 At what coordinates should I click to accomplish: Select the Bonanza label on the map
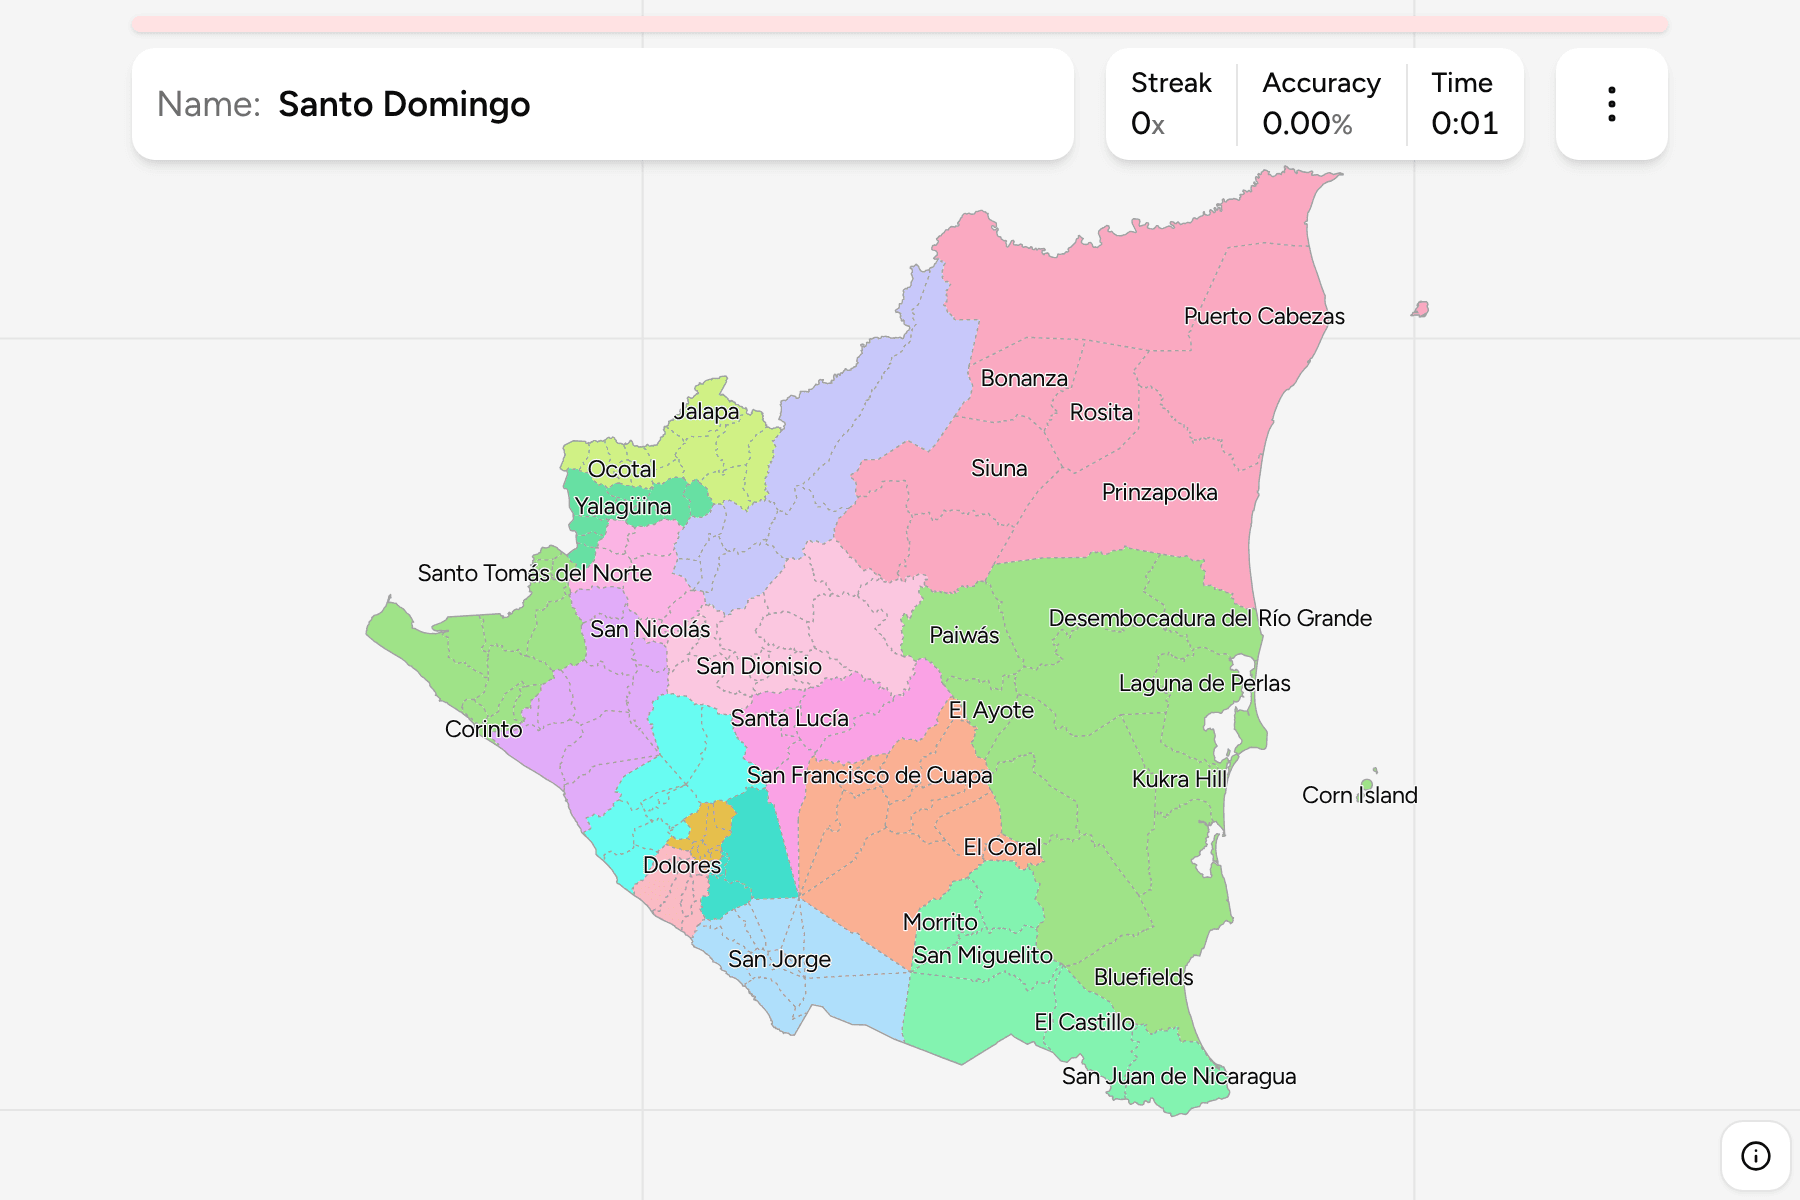pos(1024,378)
